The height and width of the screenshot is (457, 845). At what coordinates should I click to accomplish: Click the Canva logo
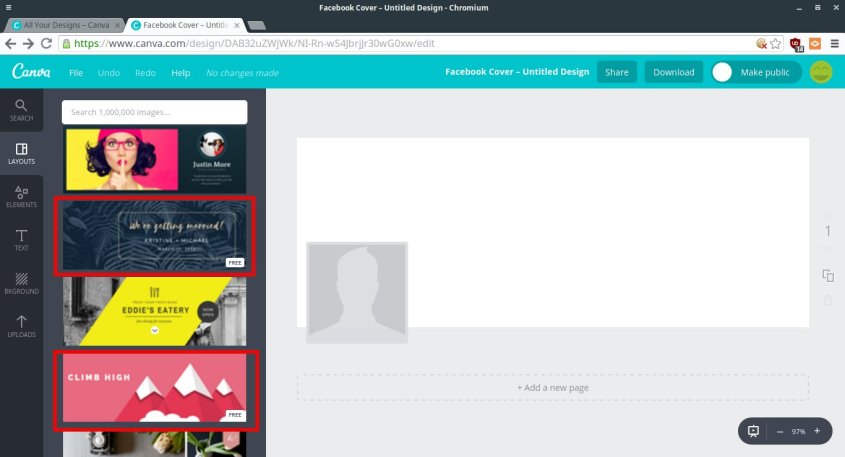31,72
